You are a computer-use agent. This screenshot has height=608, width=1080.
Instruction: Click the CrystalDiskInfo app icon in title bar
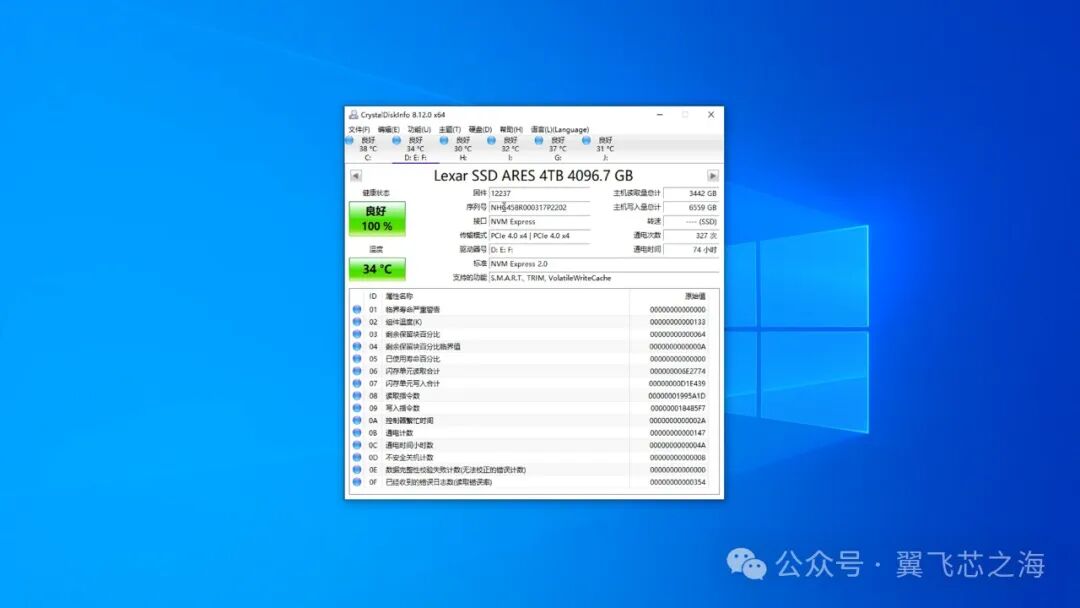coord(353,114)
